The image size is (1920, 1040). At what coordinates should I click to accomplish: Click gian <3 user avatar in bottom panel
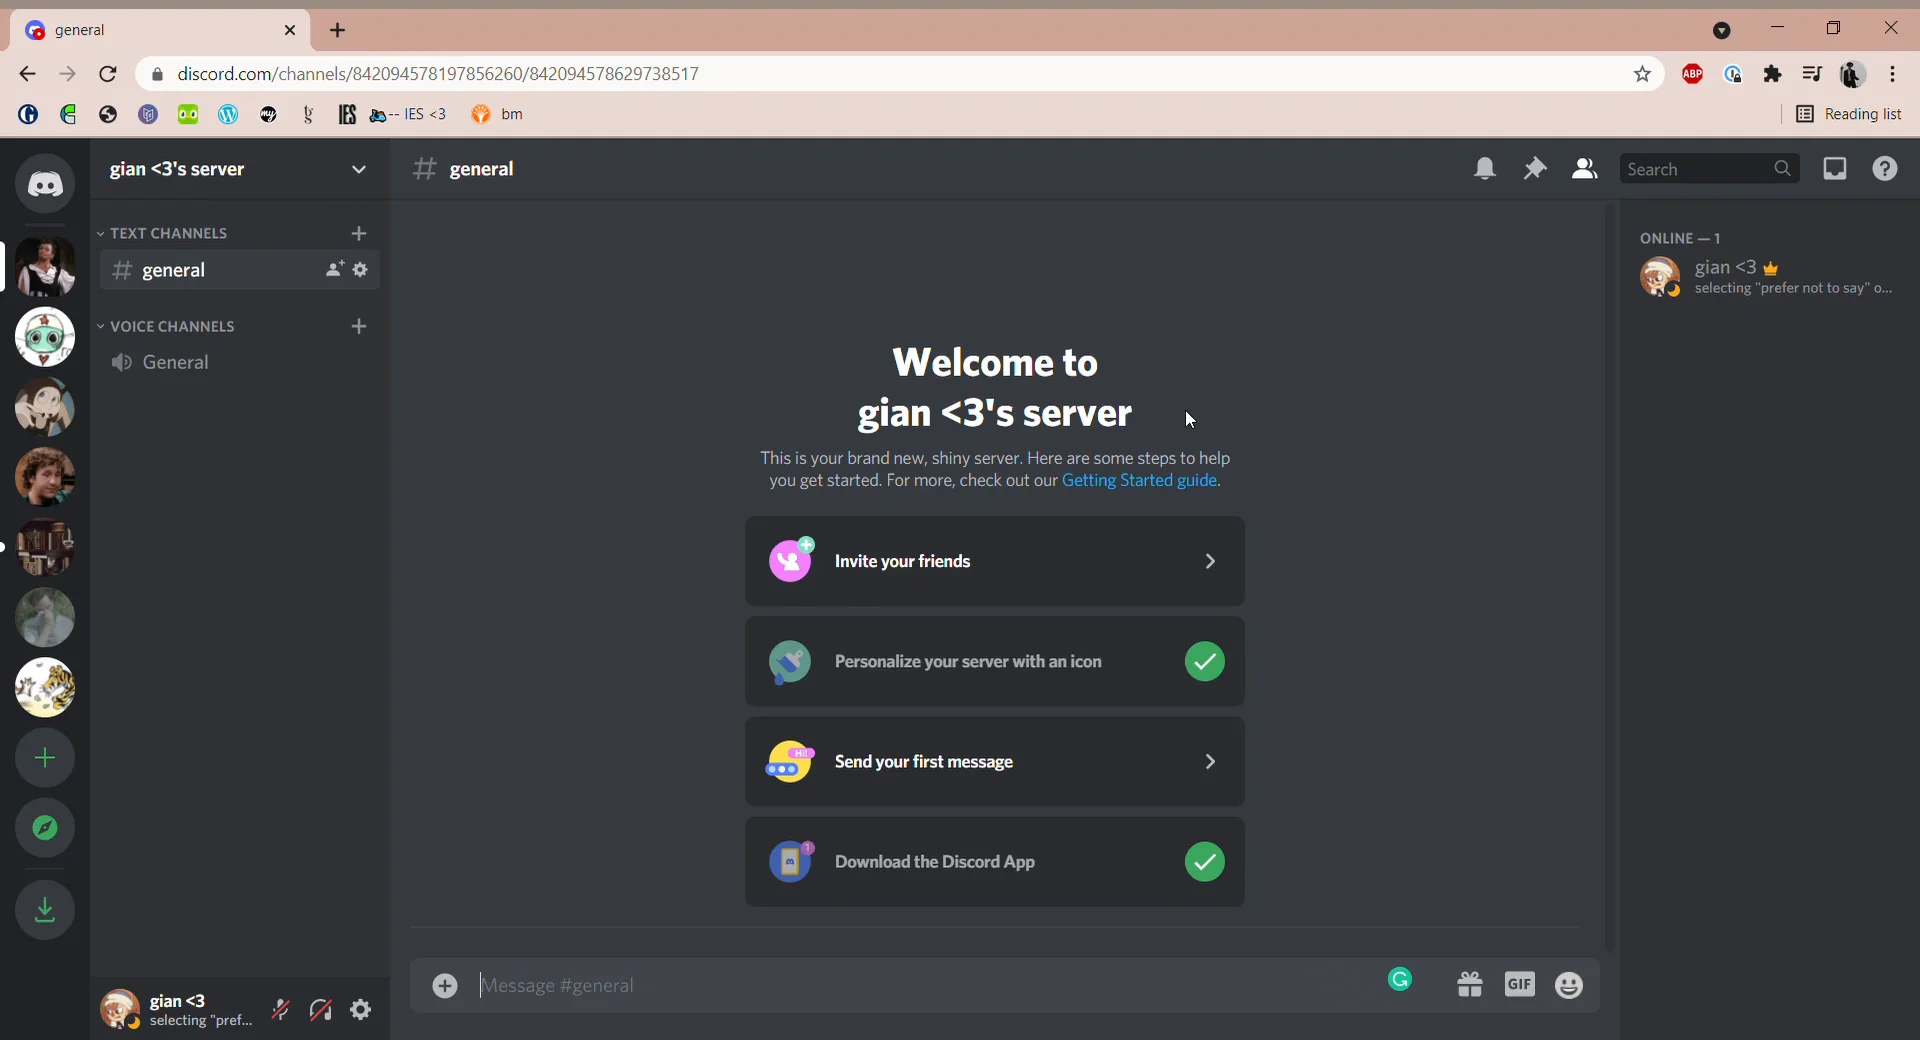119,1010
